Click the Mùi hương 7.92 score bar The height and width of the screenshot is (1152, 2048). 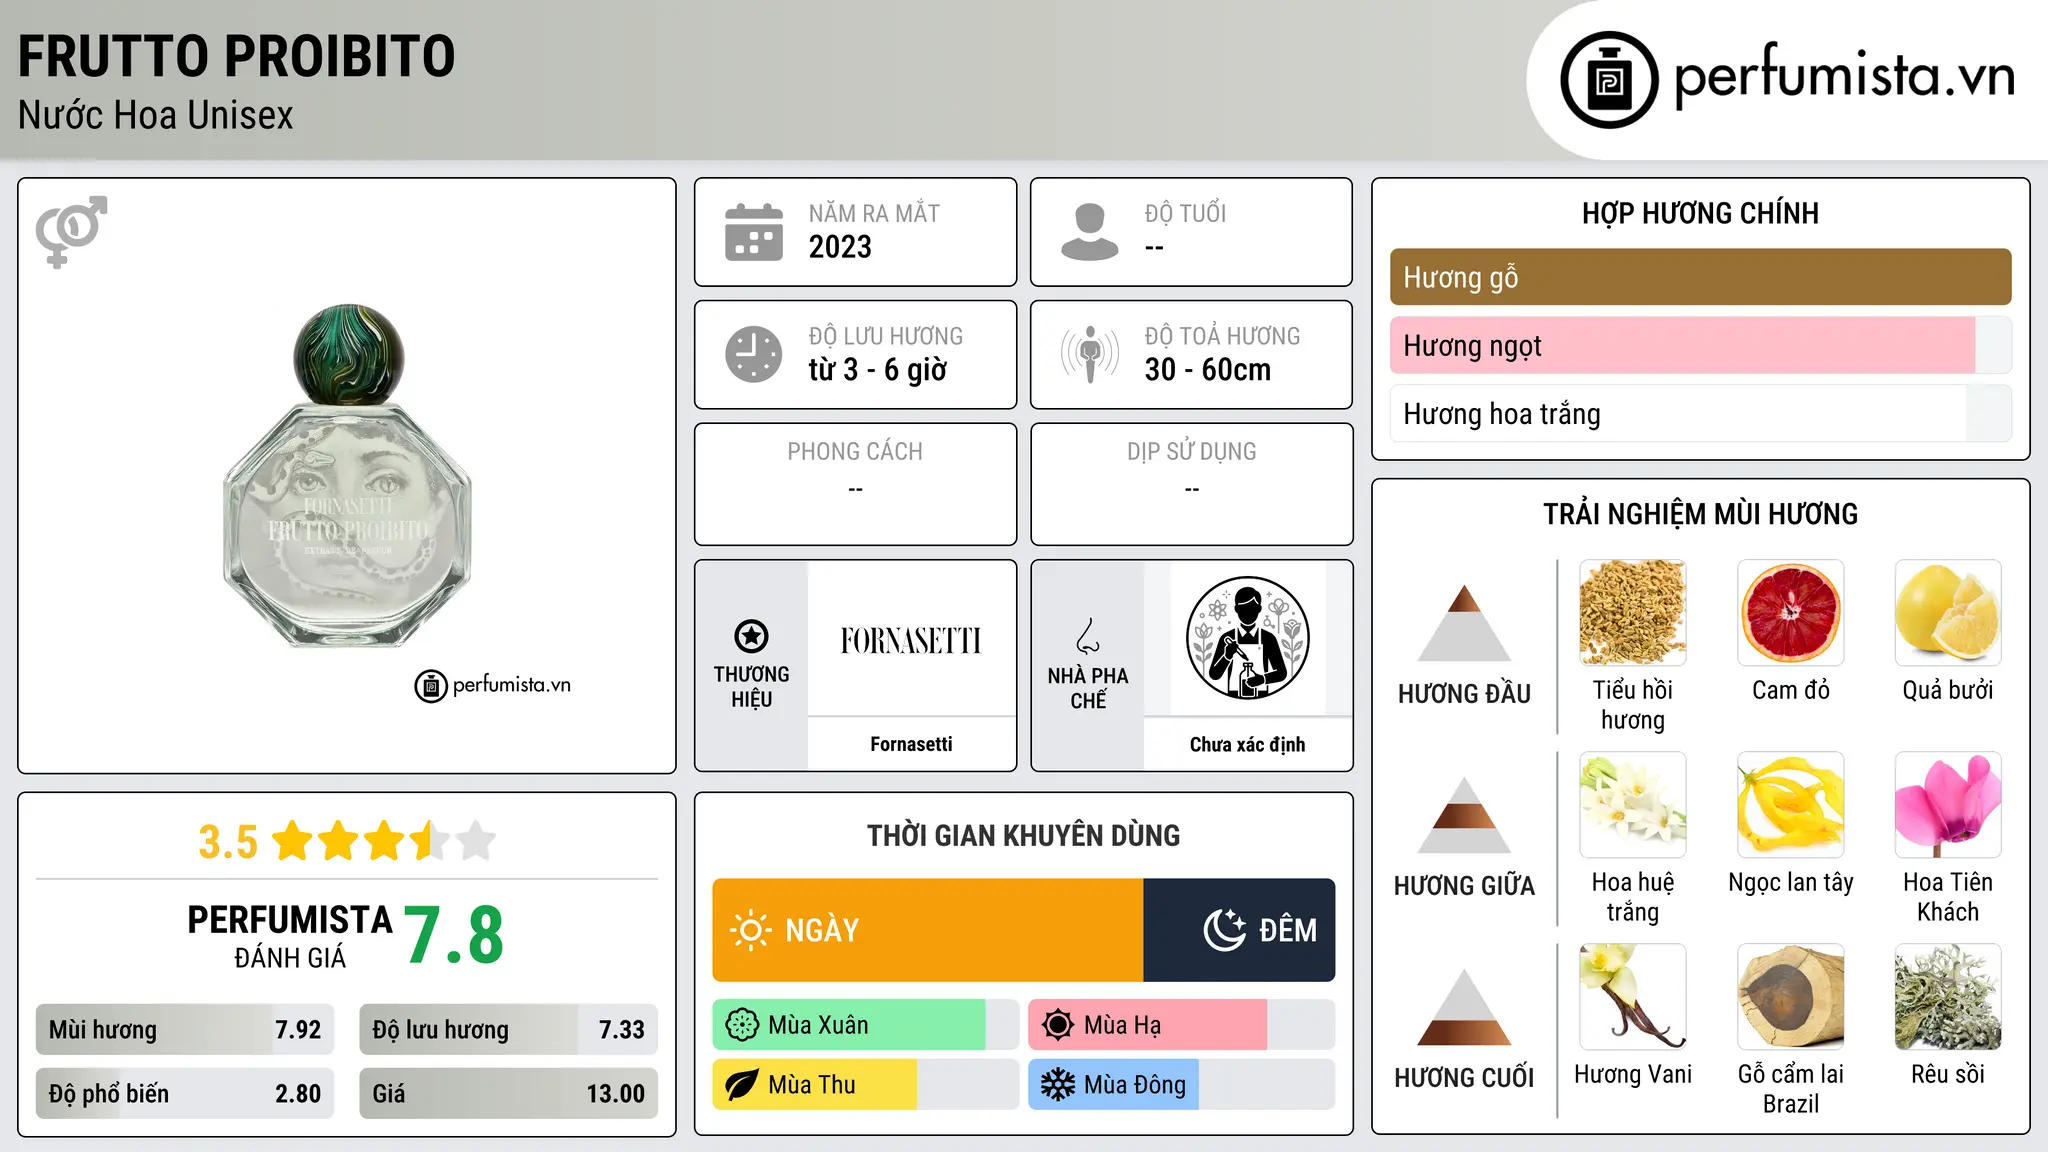point(185,1029)
